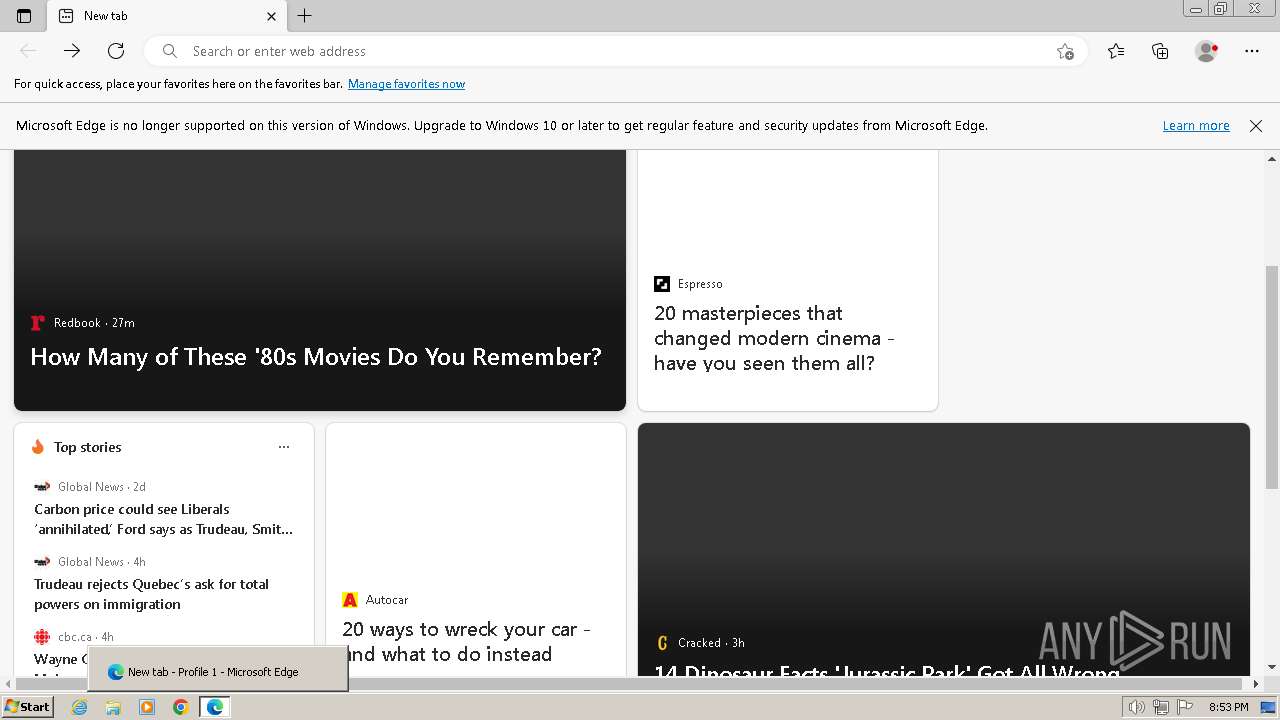Open File Explorer from taskbar

(113, 707)
